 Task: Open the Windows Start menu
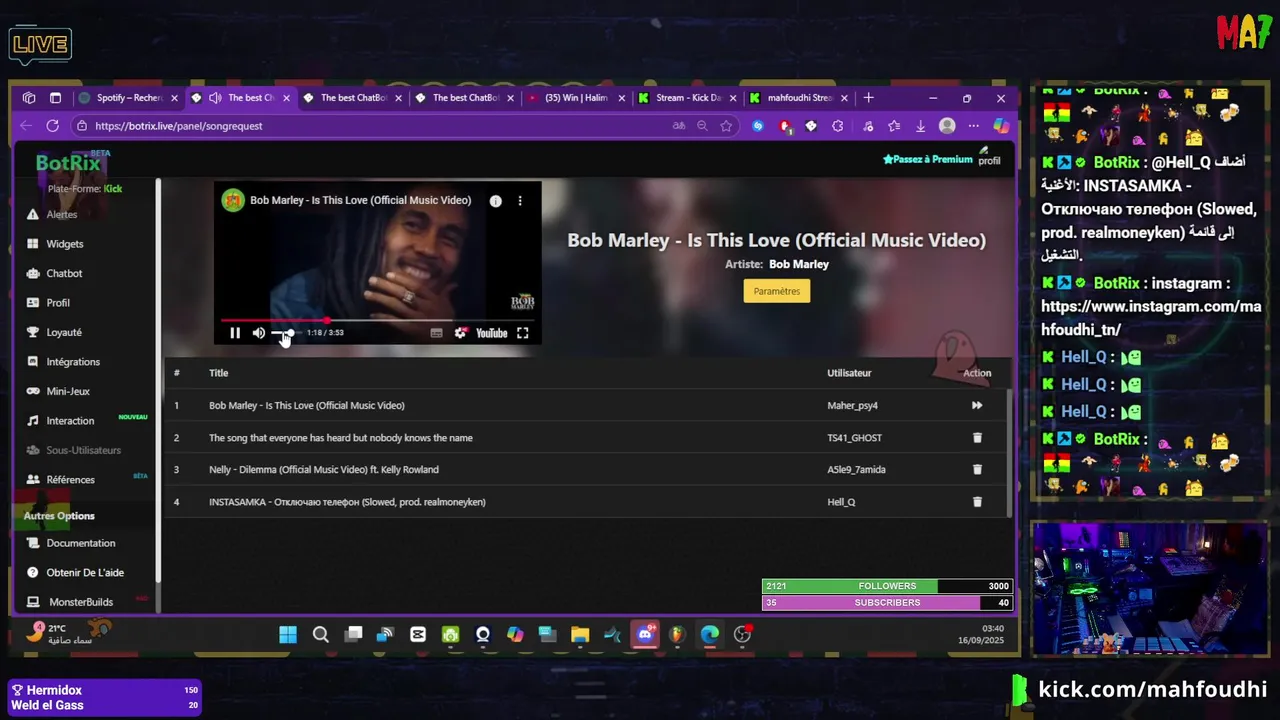[288, 634]
